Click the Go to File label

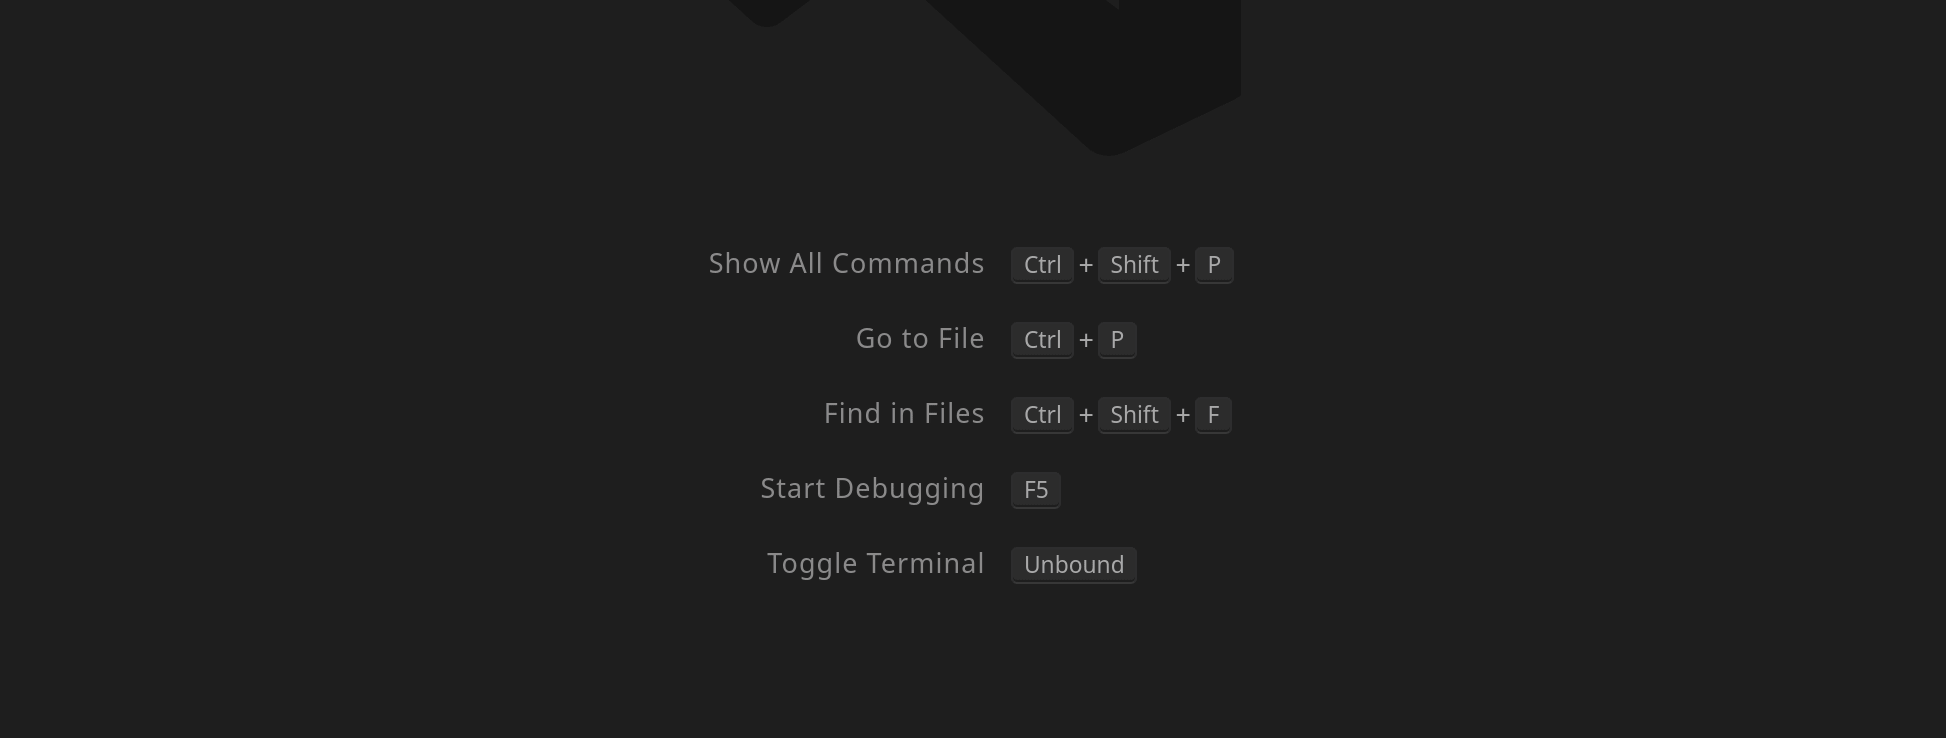[x=920, y=339]
